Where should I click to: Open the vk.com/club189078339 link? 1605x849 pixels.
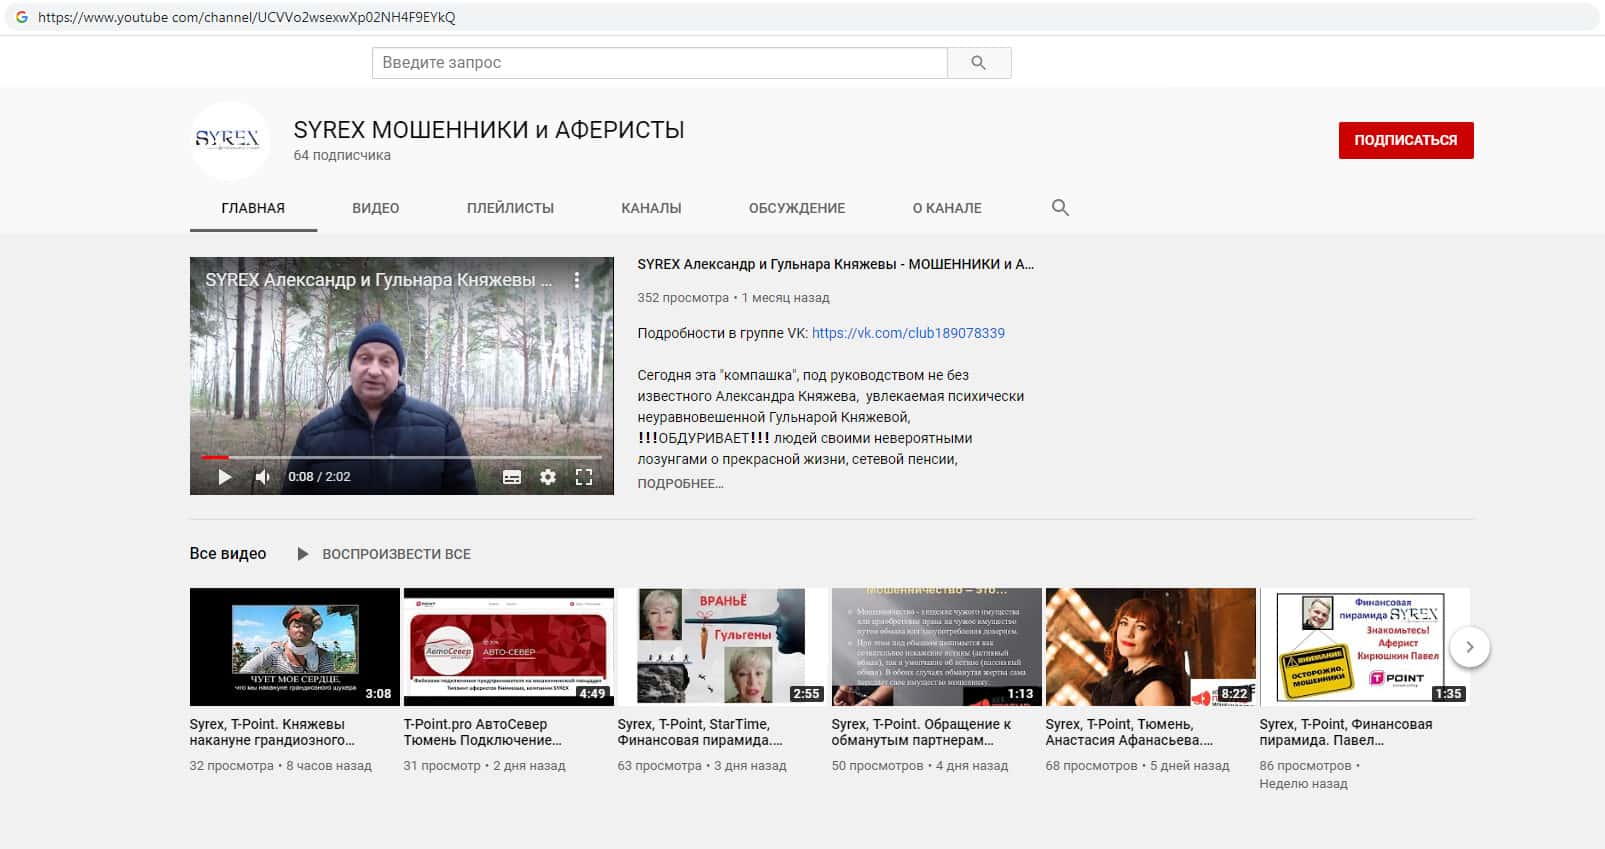(908, 333)
